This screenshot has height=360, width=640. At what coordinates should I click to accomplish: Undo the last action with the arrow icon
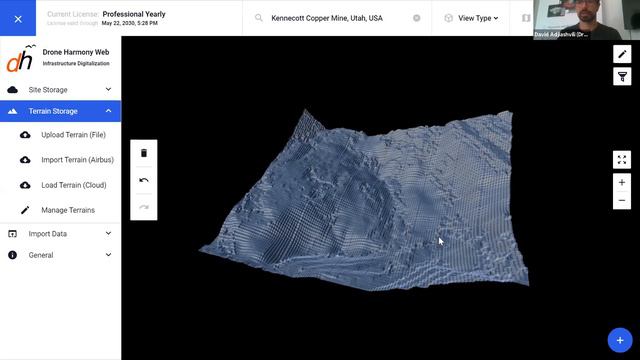click(x=144, y=180)
